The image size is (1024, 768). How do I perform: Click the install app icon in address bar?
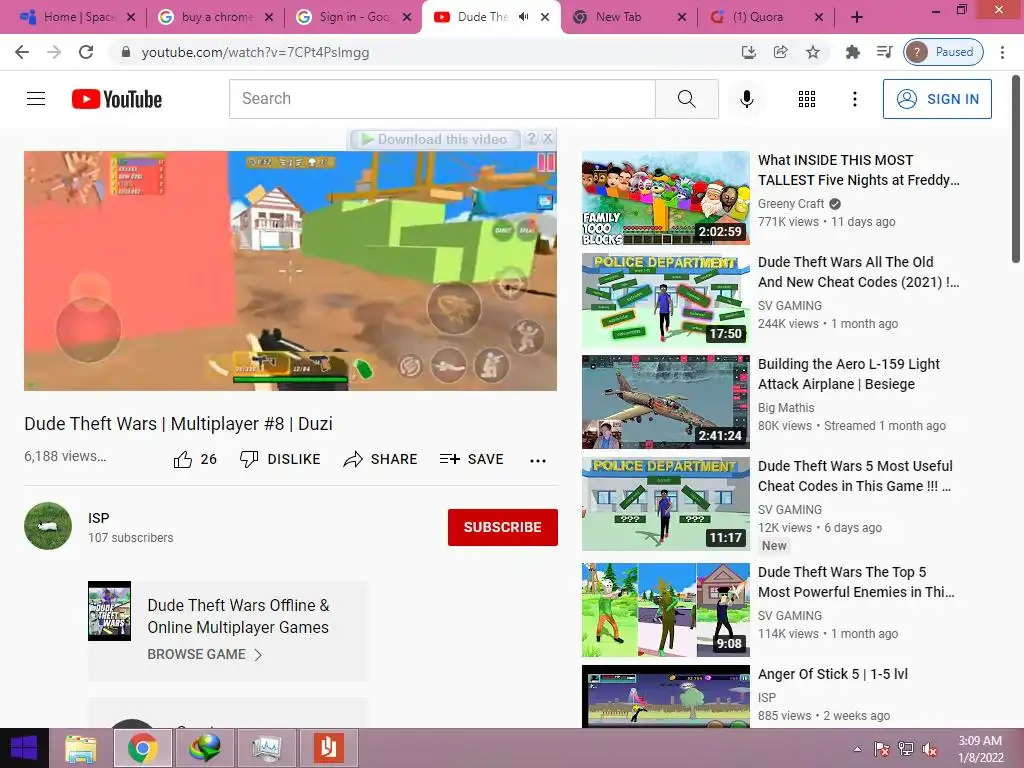[748, 52]
